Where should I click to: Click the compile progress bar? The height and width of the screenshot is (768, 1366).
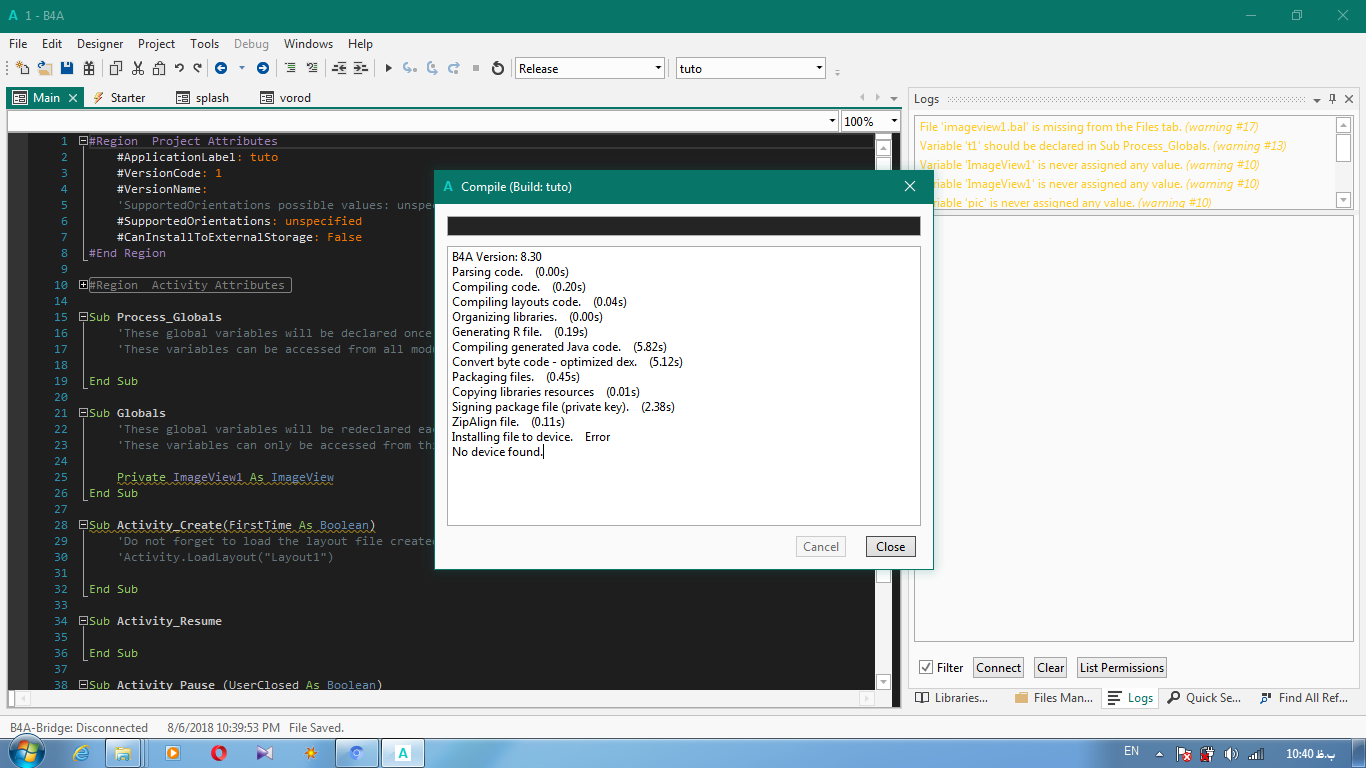[683, 226]
